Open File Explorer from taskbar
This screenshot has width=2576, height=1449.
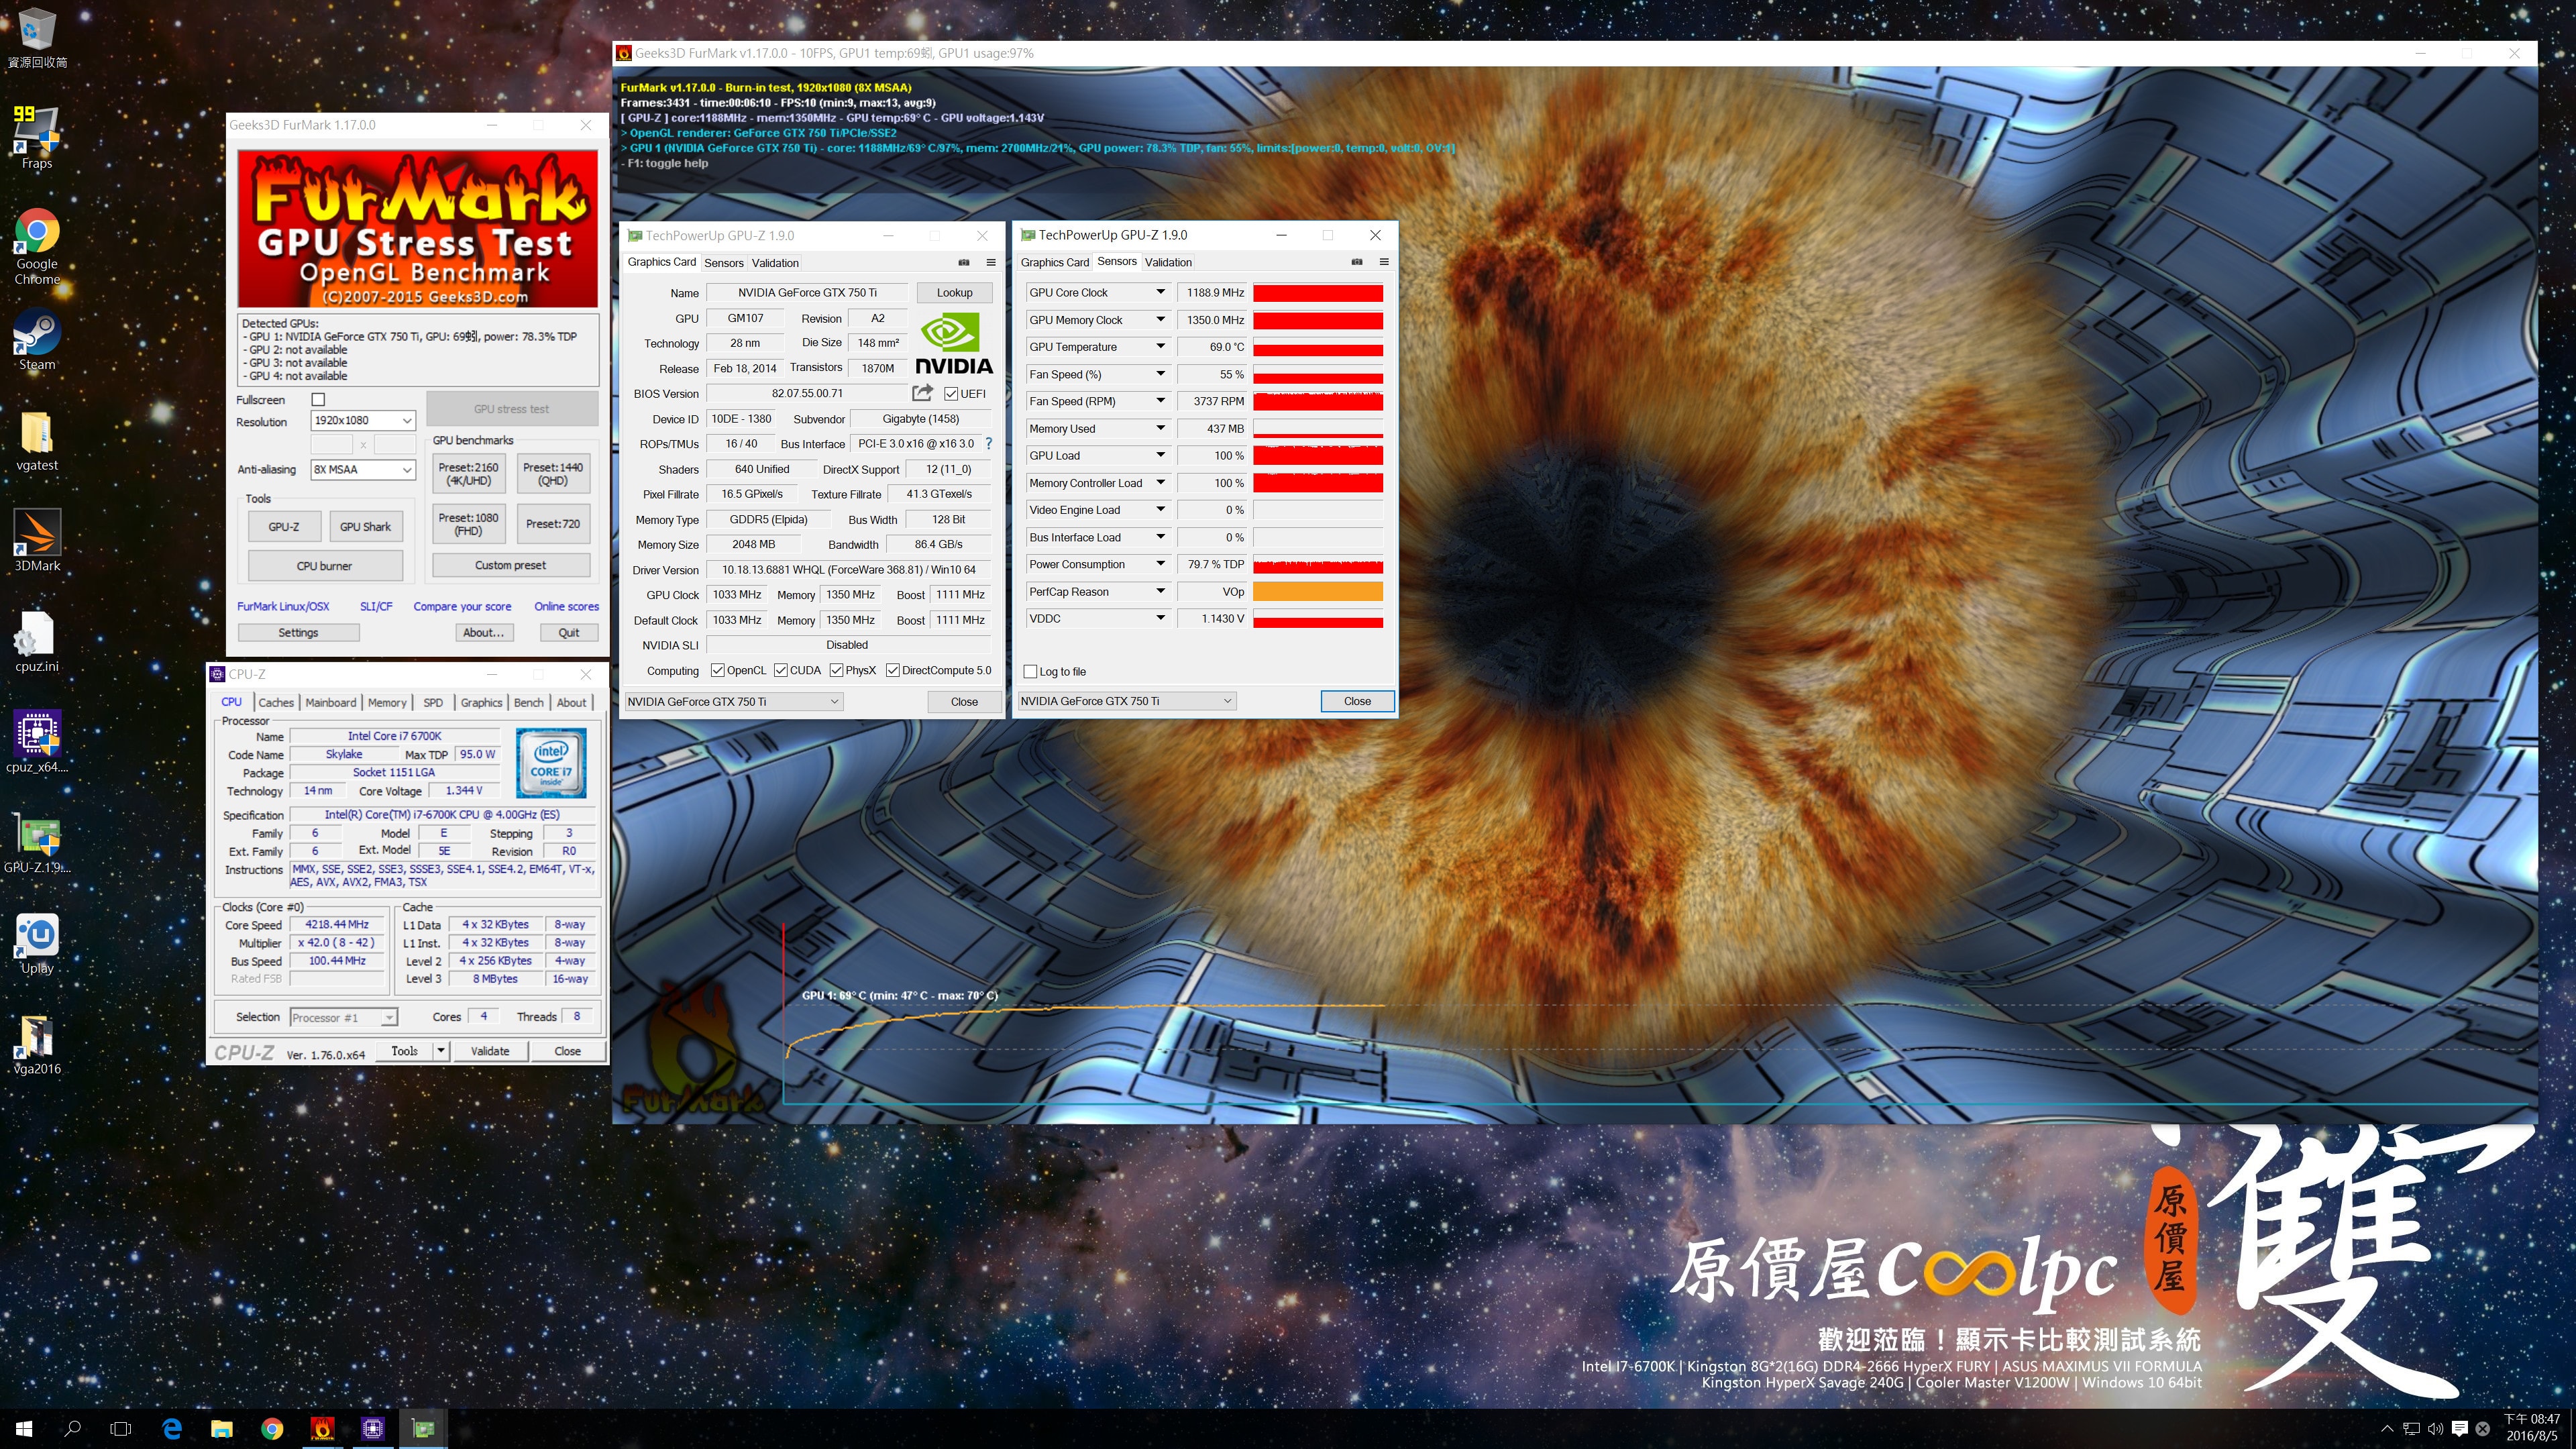(x=222, y=1429)
